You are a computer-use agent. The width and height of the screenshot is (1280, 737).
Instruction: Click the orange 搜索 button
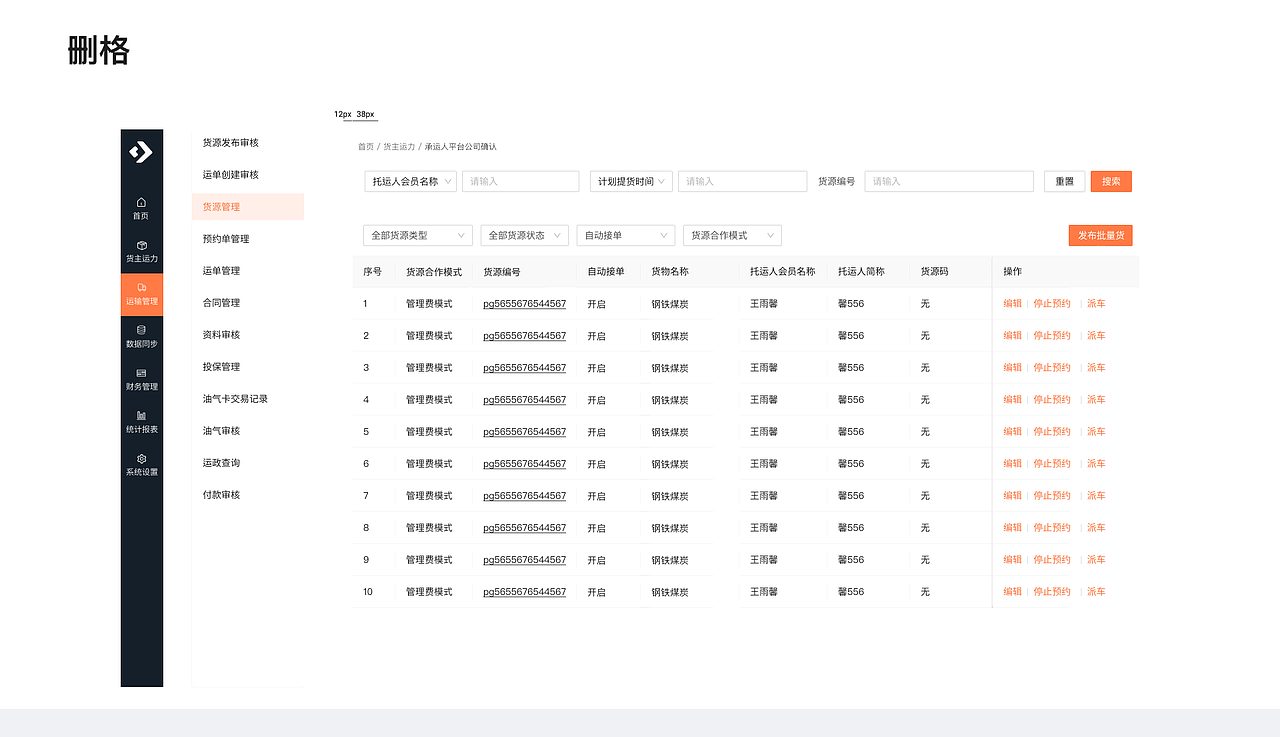pos(1111,181)
